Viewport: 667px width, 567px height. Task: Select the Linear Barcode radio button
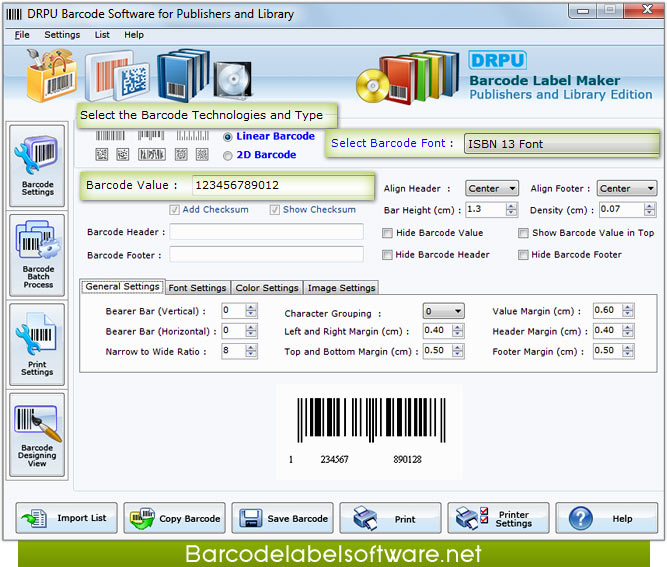pos(228,137)
